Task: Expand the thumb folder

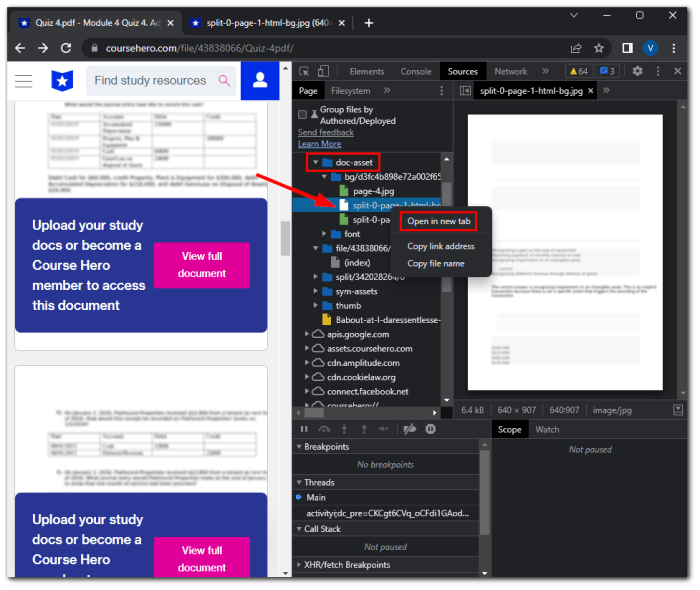Action: (315, 305)
